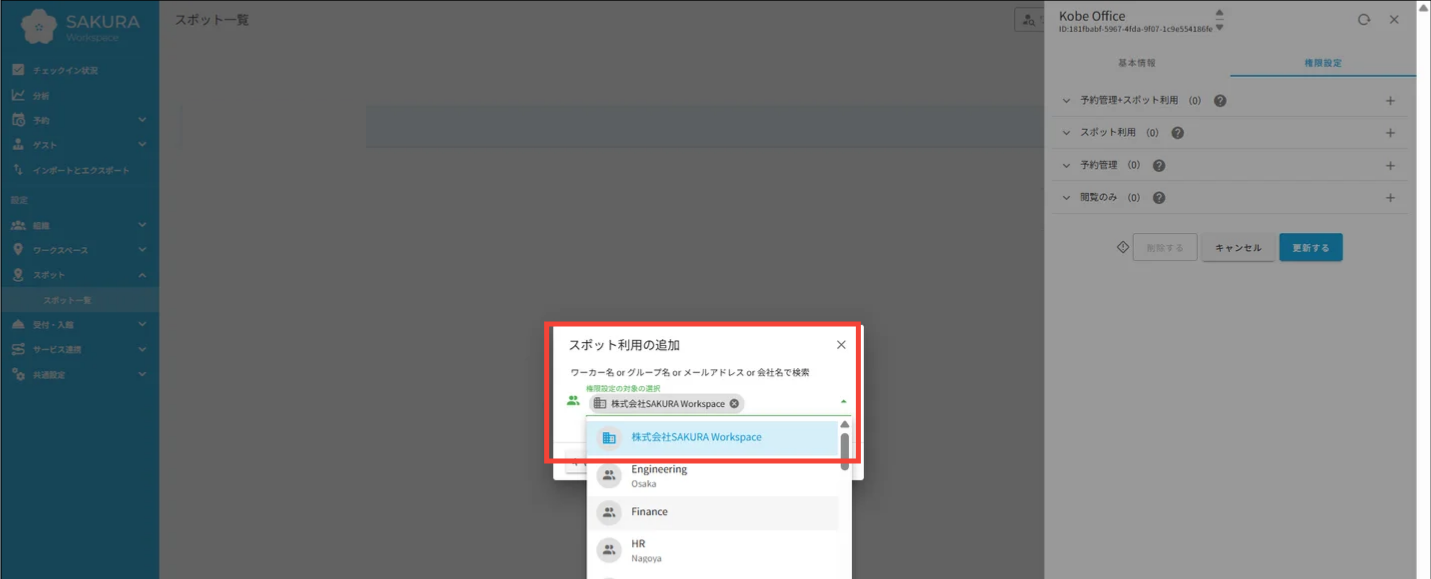Click the dropdown list scroll-up arrow
This screenshot has width=1431, height=579.
(845, 425)
